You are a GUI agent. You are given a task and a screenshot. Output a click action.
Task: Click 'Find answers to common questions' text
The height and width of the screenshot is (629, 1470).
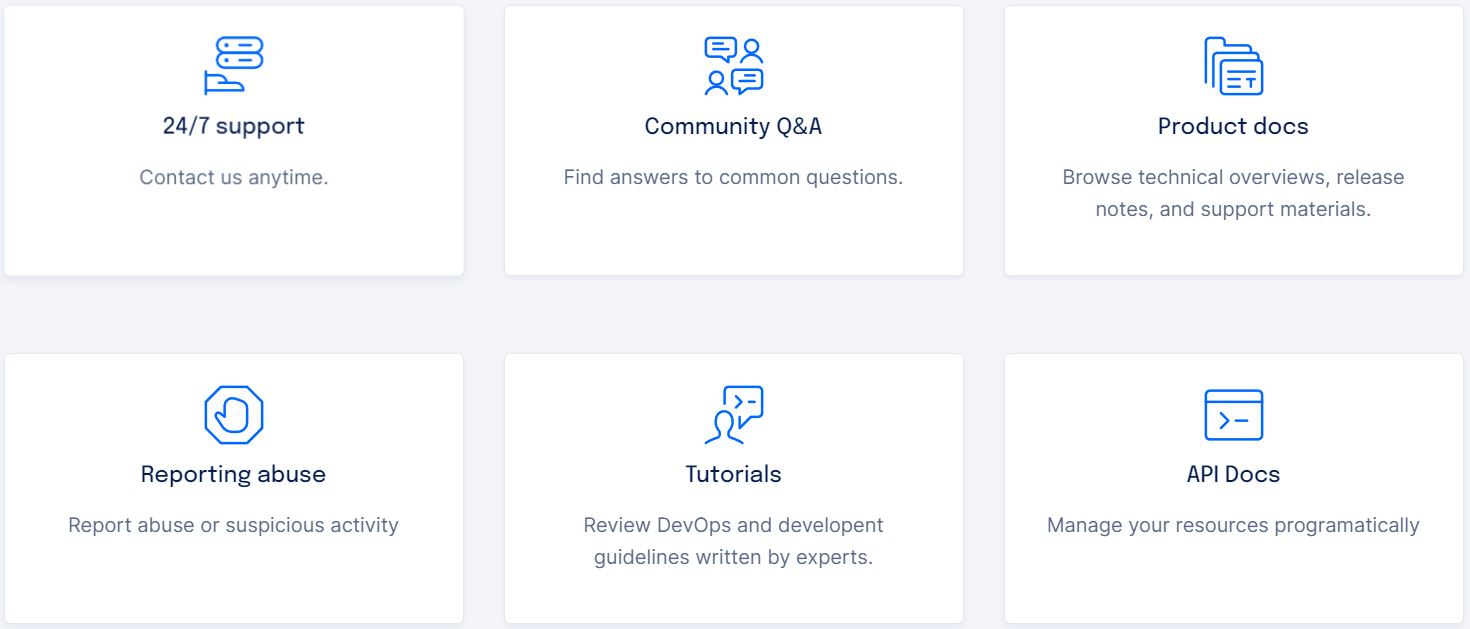coord(734,177)
